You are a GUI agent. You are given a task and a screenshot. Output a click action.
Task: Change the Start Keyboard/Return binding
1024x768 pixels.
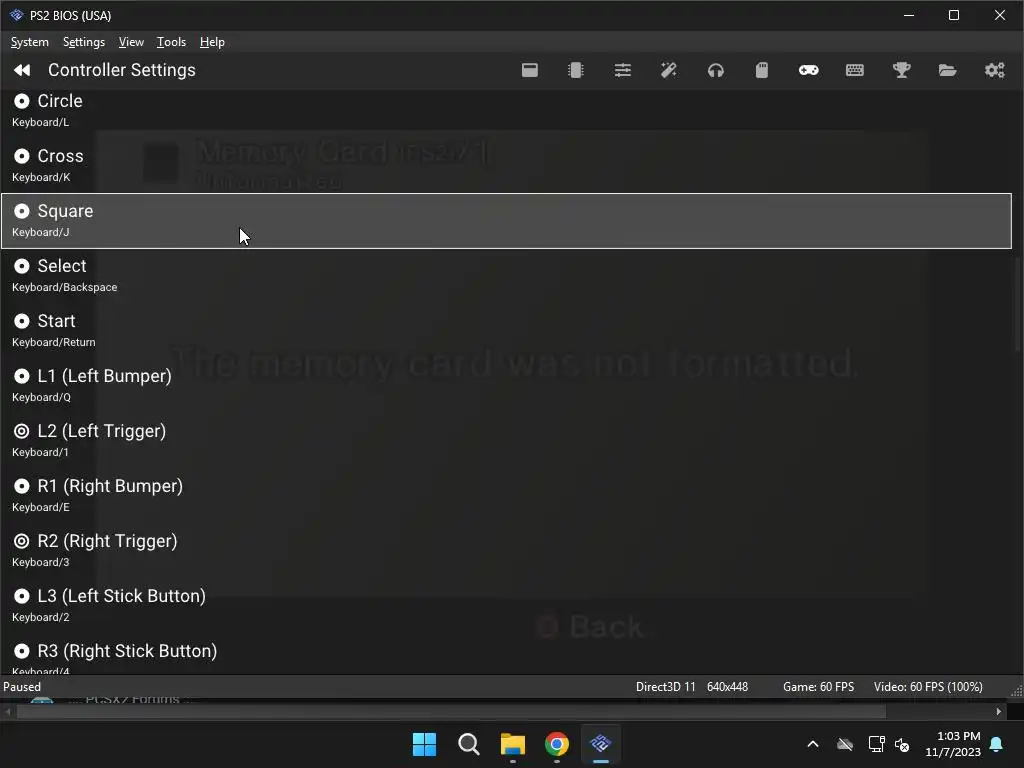[506, 330]
